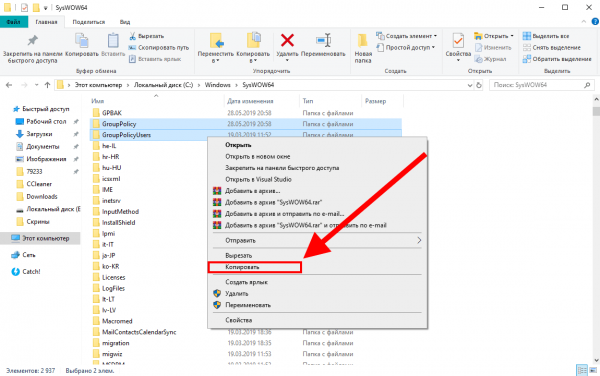Click Изменить in ribbon
This screenshot has width=600, height=376.
pos(493,47)
